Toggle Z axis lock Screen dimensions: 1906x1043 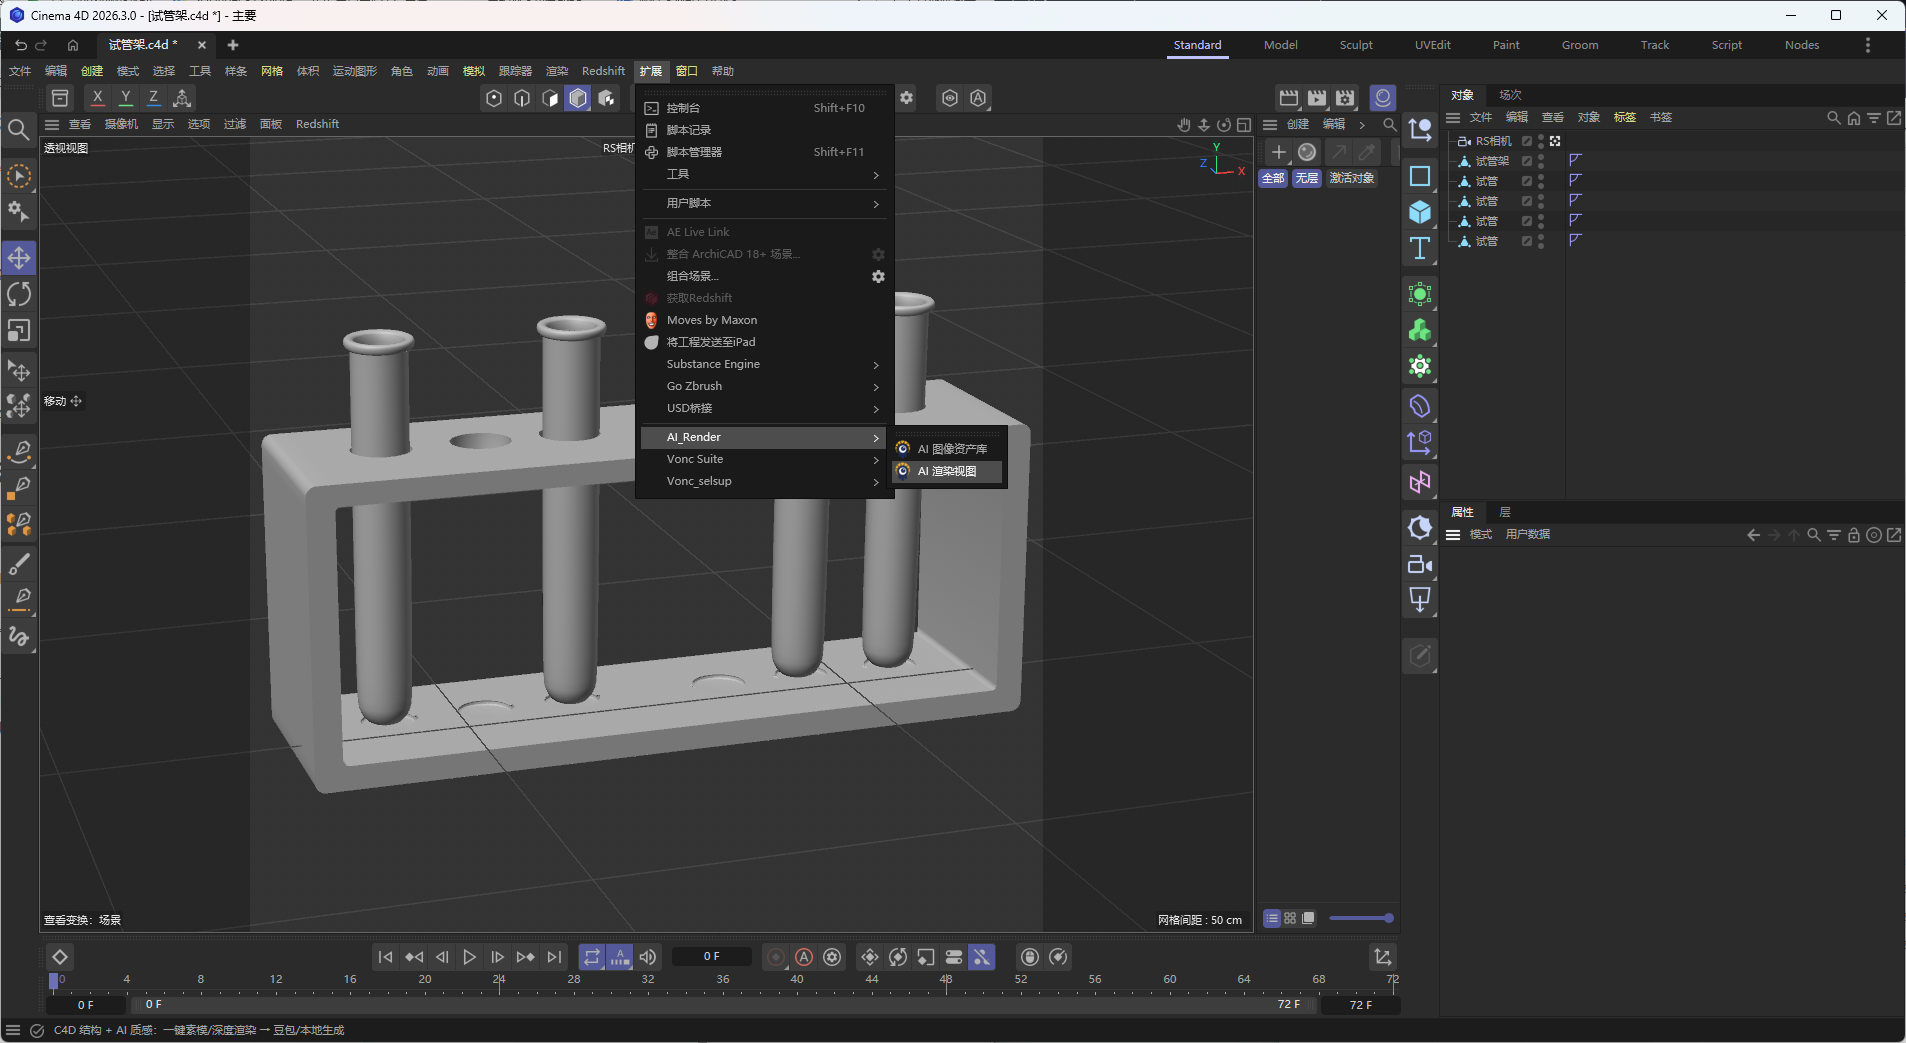coord(153,98)
